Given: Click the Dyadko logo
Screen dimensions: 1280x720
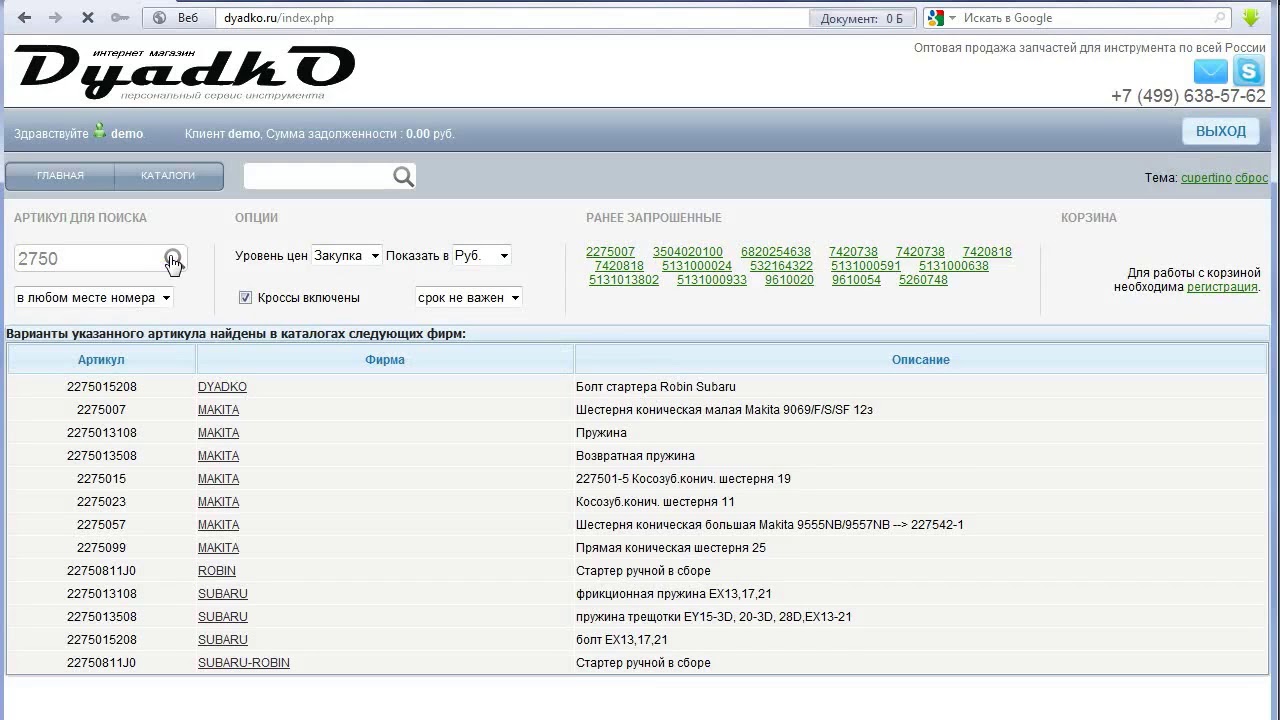Looking at the screenshot, I should pos(185,73).
